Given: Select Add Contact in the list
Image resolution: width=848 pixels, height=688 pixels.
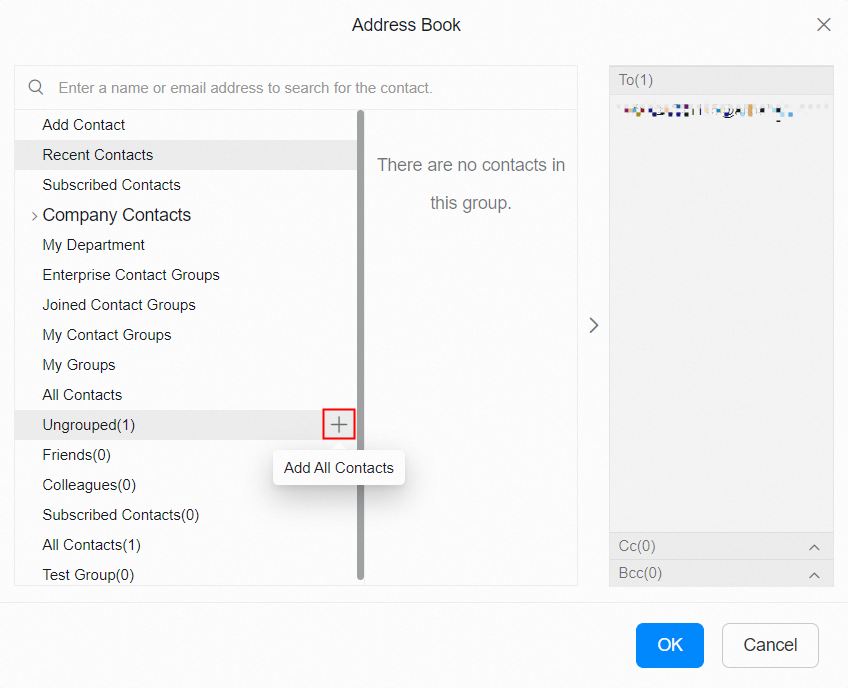Looking at the screenshot, I should pos(84,125).
